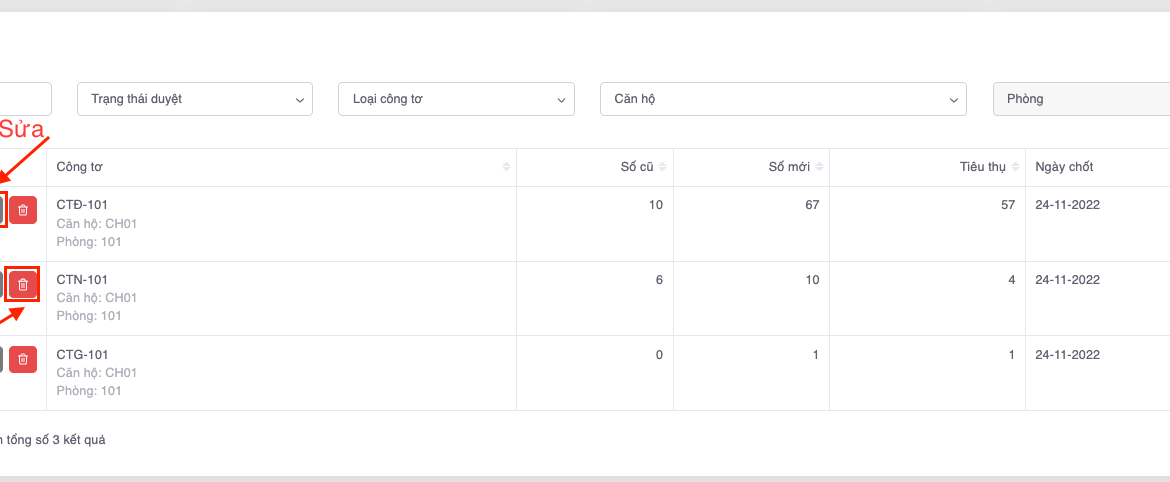Sort the Số cũ column
Image resolution: width=1170 pixels, height=482 pixels.
click(x=662, y=166)
